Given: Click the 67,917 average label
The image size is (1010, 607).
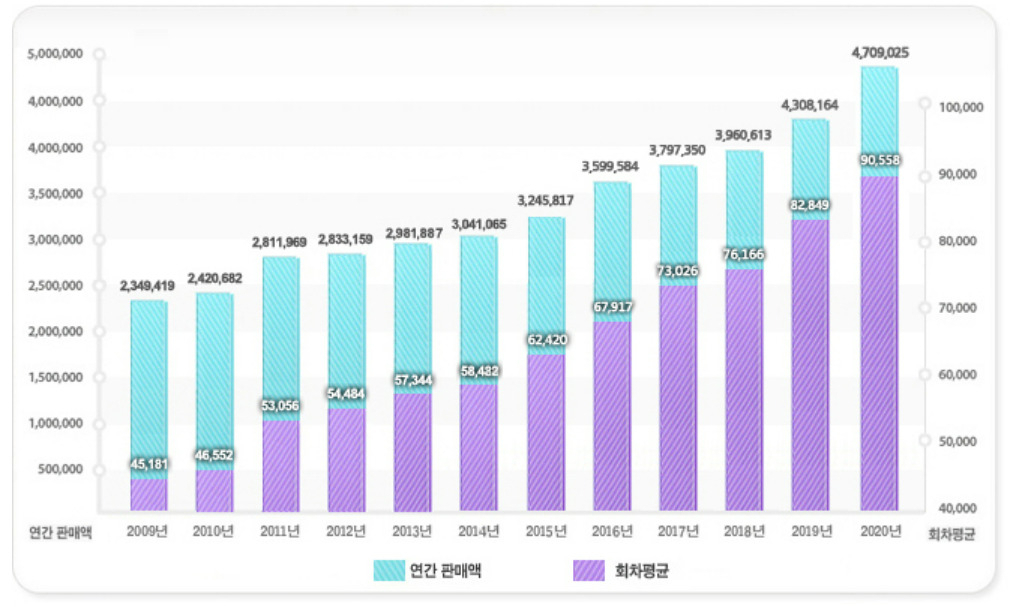Looking at the screenshot, I should 613,307.
